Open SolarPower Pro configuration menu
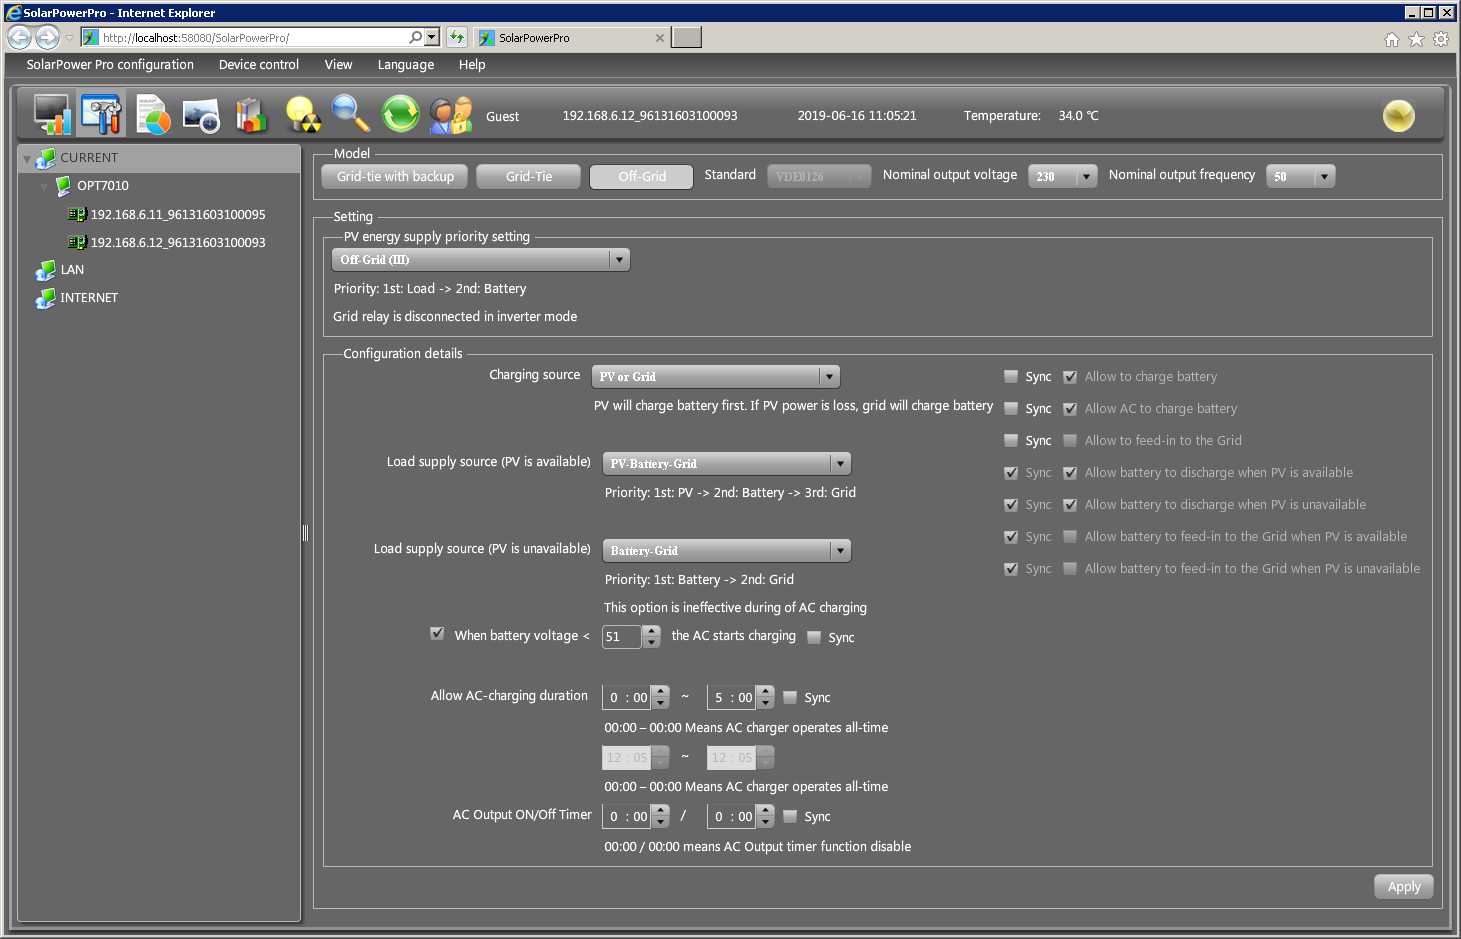This screenshot has height=939, width=1461. pyautogui.click(x=110, y=65)
